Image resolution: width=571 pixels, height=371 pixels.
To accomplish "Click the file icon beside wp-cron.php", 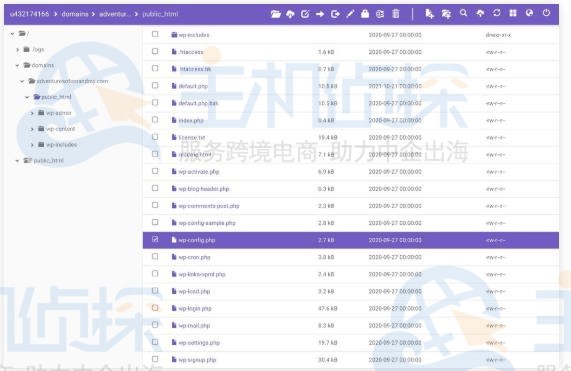I will pyautogui.click(x=174, y=257).
